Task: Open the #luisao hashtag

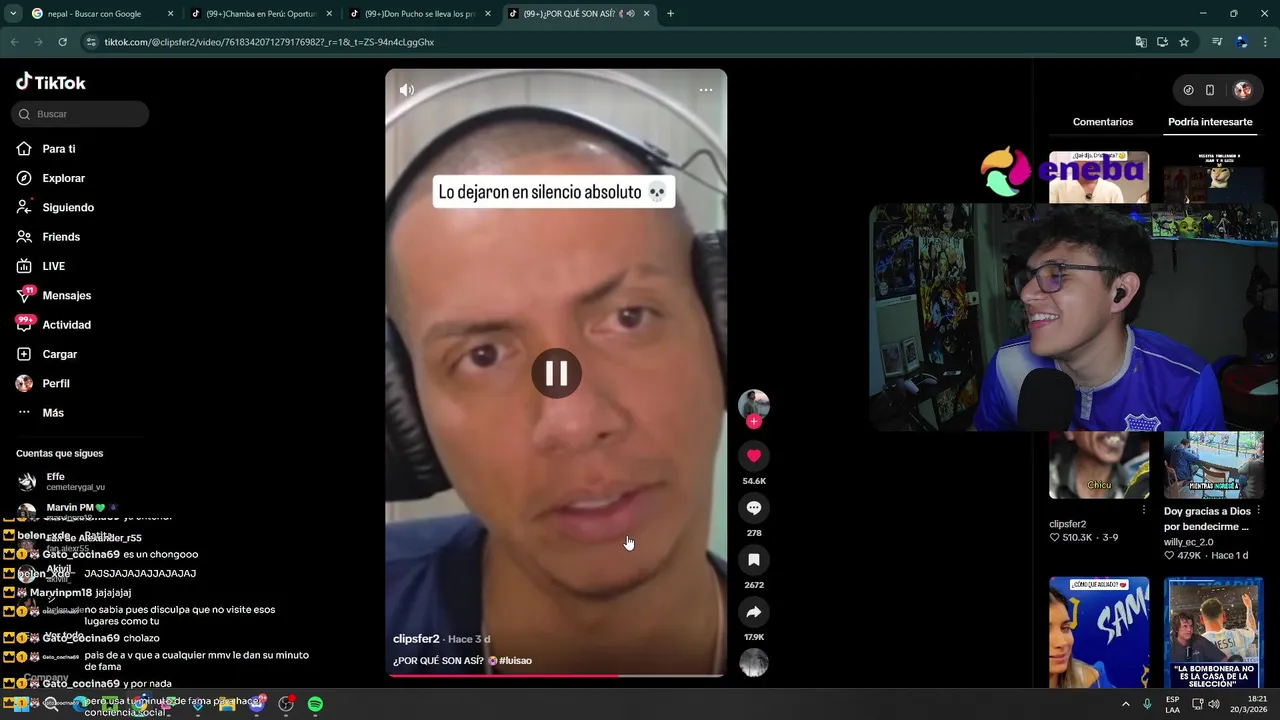Action: pos(515,661)
